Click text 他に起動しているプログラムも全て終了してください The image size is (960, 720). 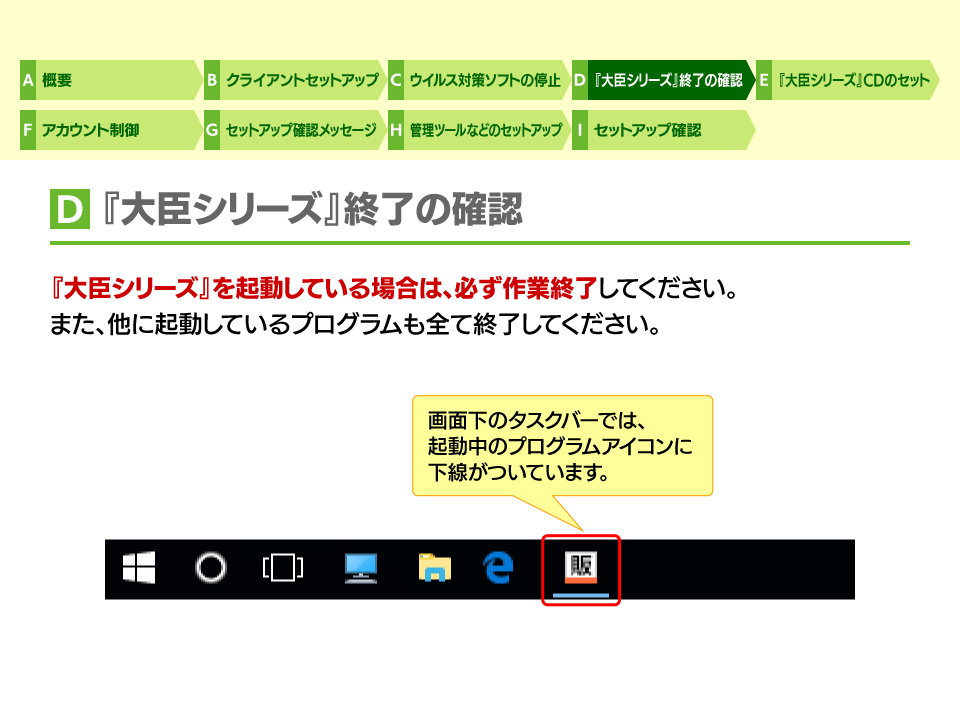379,324
